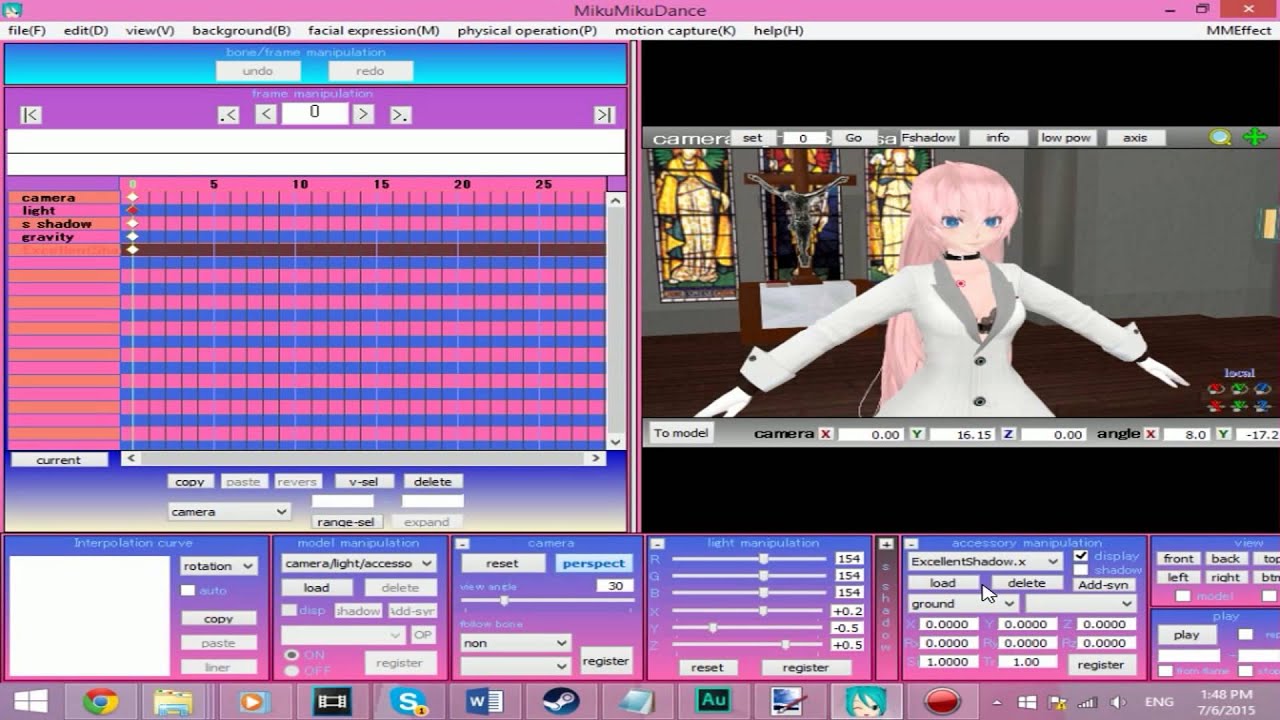
Task: Jump to the last frame arrow button
Action: (603, 115)
